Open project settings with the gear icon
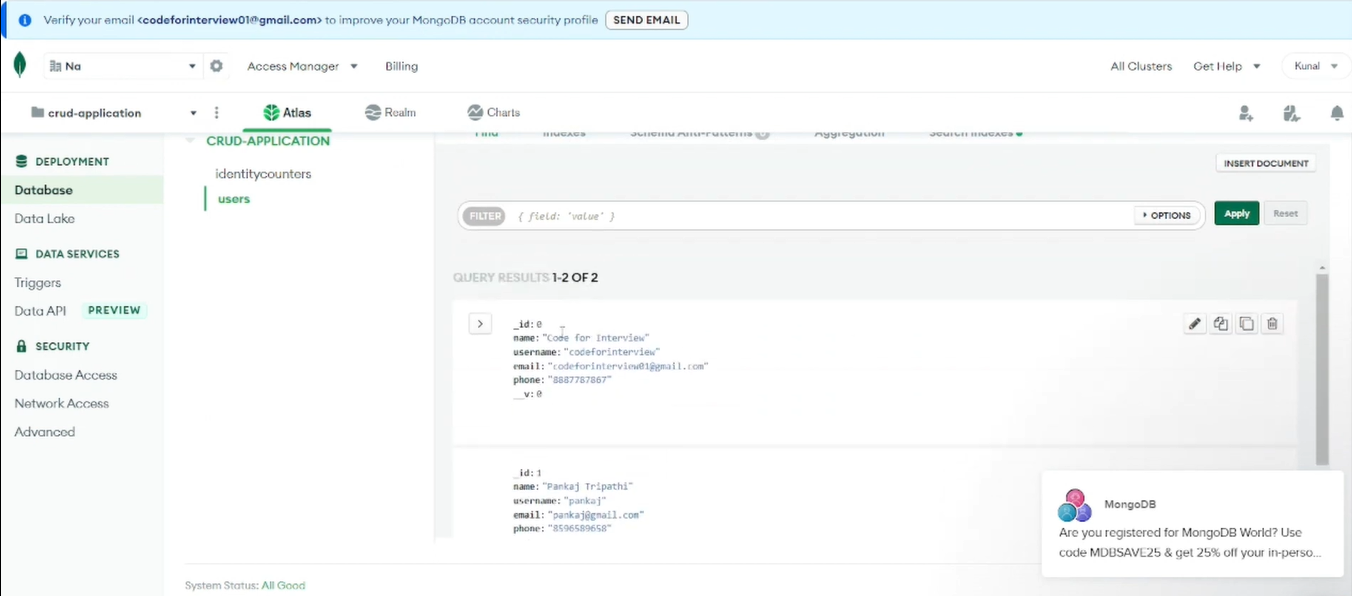 [x=216, y=64]
